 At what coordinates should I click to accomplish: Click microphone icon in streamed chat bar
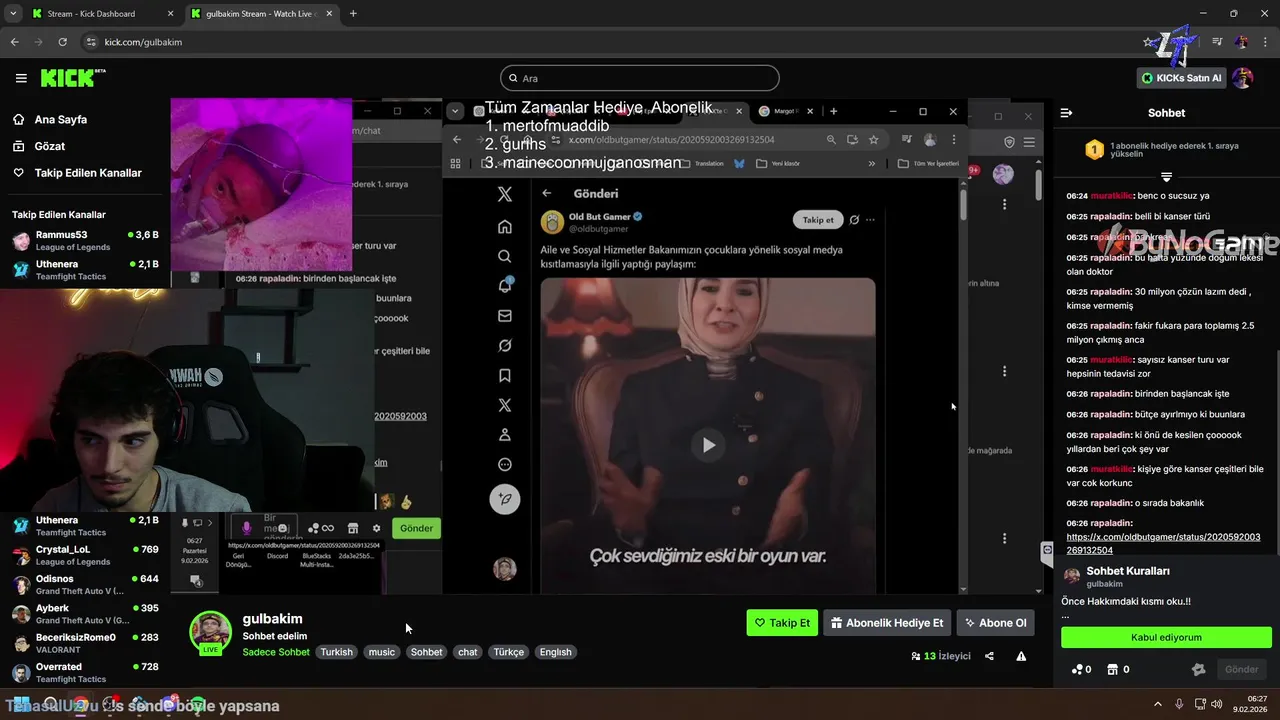pos(246,528)
